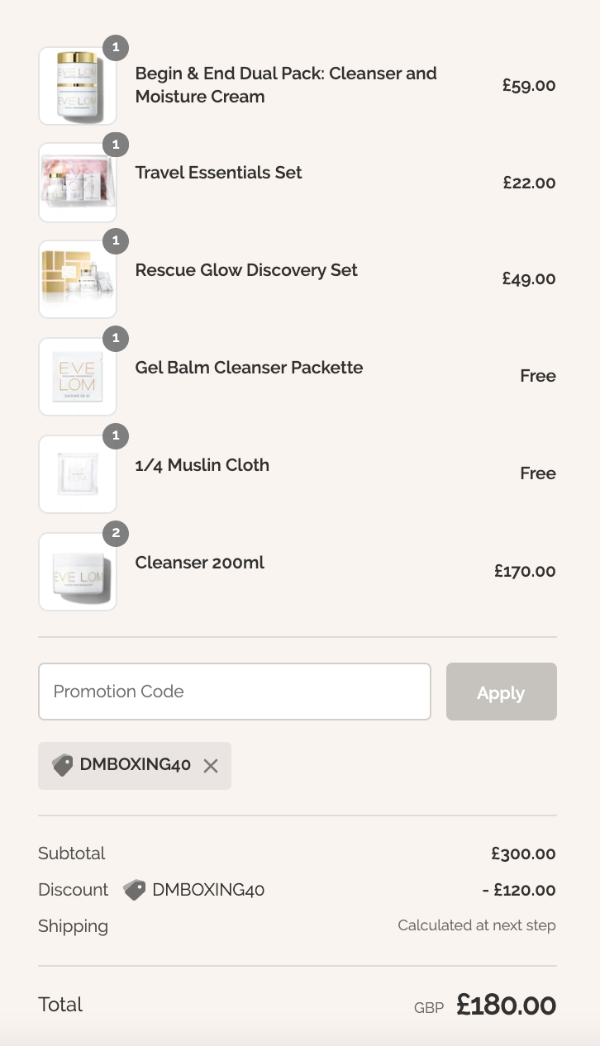Viewport: 600px width, 1046px height.
Task: Open the Cleanser 200ml product thumbnail
Action: (77, 571)
